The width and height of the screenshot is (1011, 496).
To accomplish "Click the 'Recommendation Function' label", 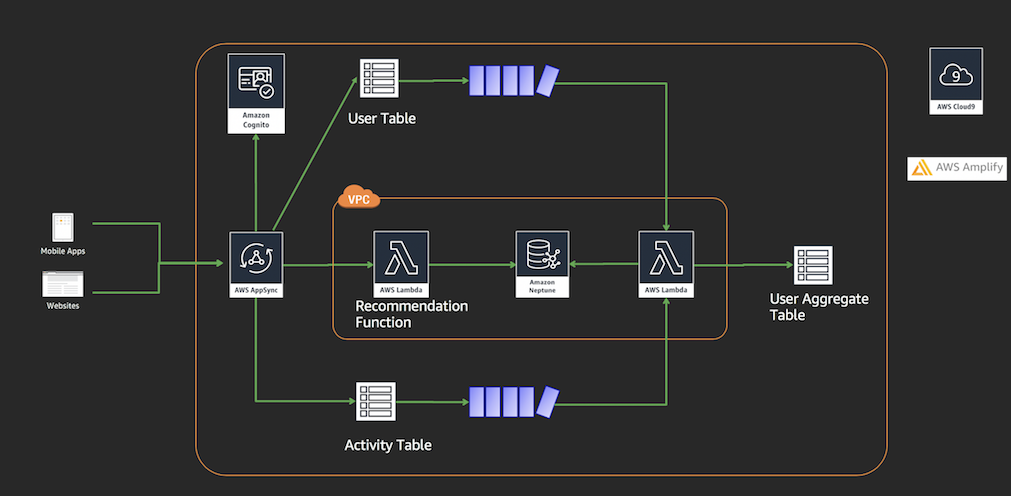I will [x=411, y=314].
